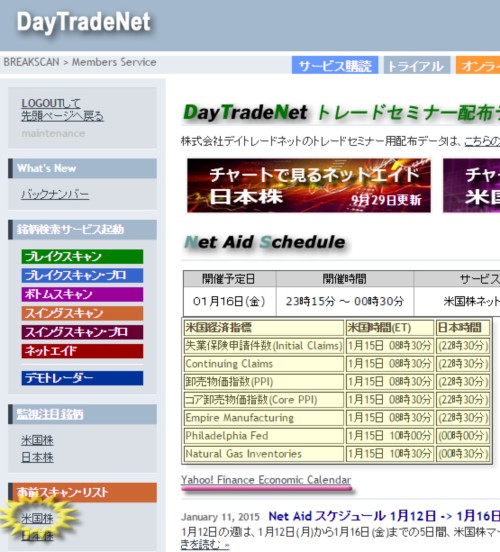Launch the purple ボトムスキャン button
This screenshot has width=500, height=552.
point(82,294)
